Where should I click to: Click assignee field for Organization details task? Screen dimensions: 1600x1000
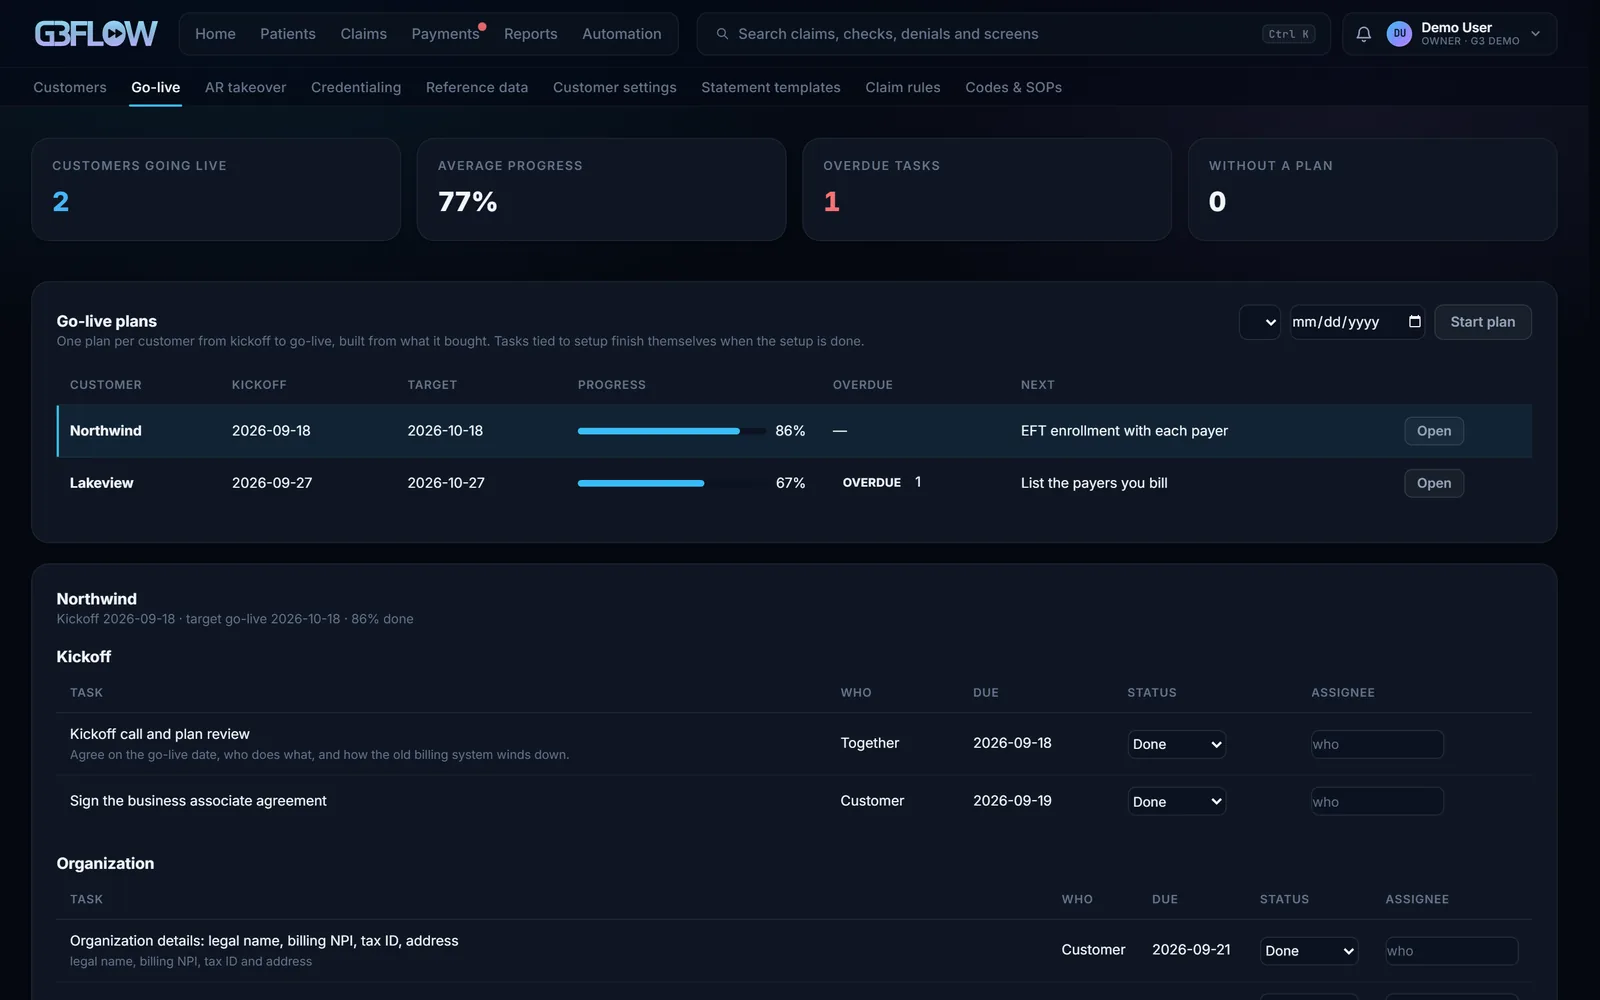(1451, 951)
